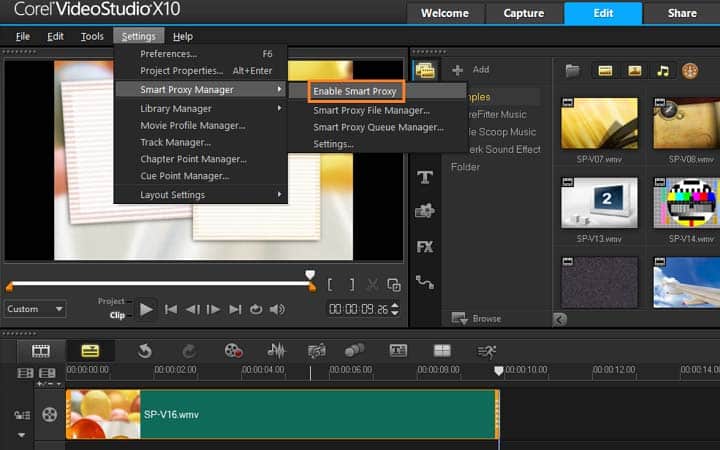This screenshot has height=450, width=720.
Task: Jump to the start of clip
Action: (x=171, y=309)
